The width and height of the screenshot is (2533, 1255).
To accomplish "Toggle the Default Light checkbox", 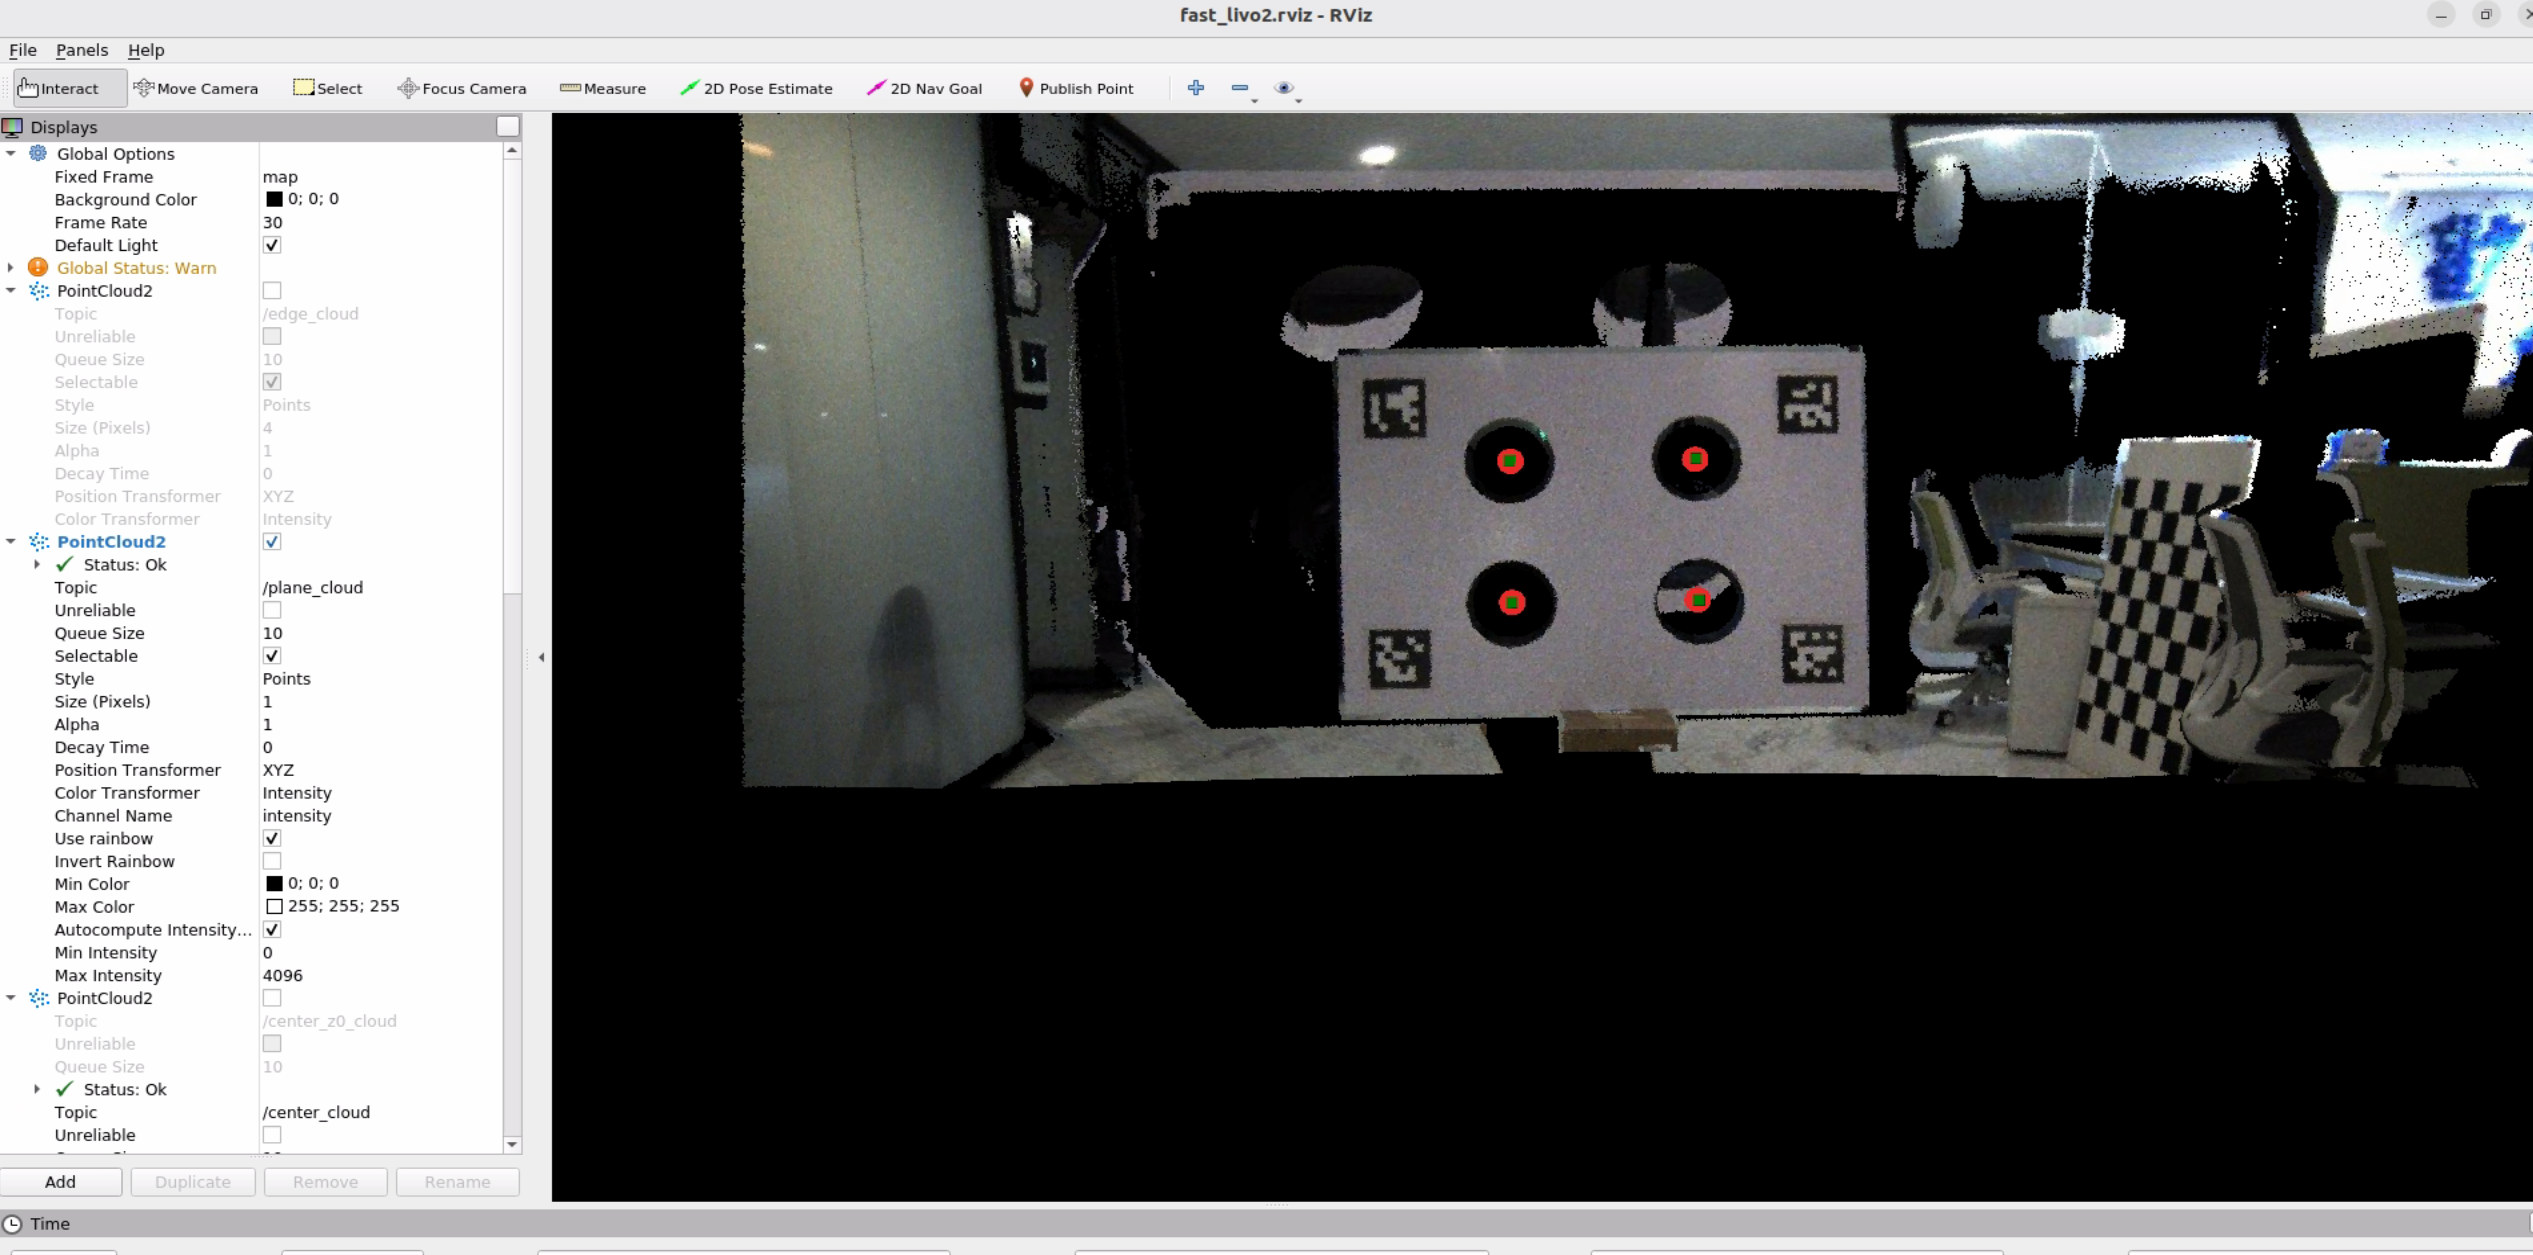I will pos(272,245).
